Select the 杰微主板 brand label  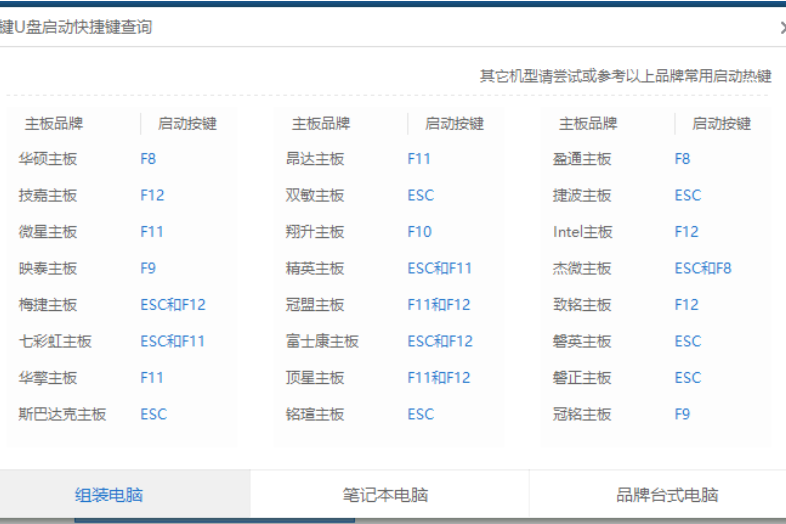coord(582,268)
